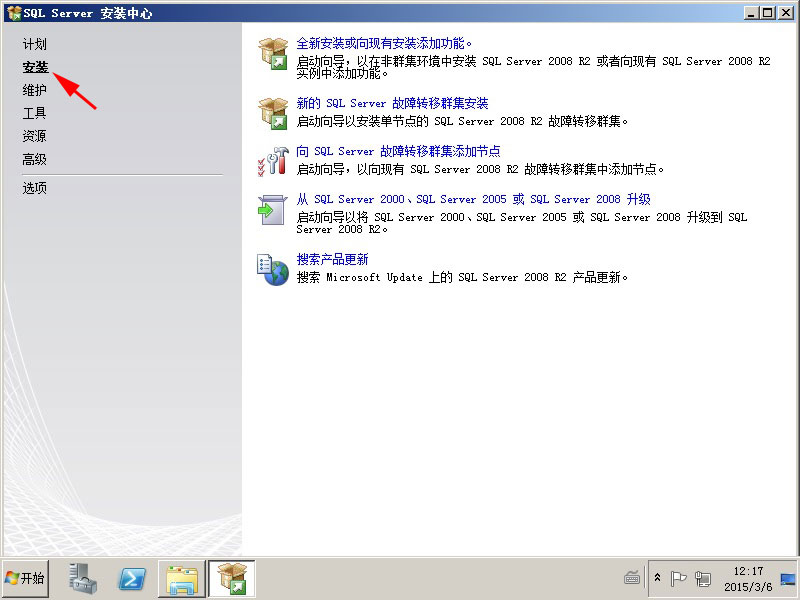Show hidden tray icons arrow
Viewport: 800px width, 600px height.
tap(658, 578)
